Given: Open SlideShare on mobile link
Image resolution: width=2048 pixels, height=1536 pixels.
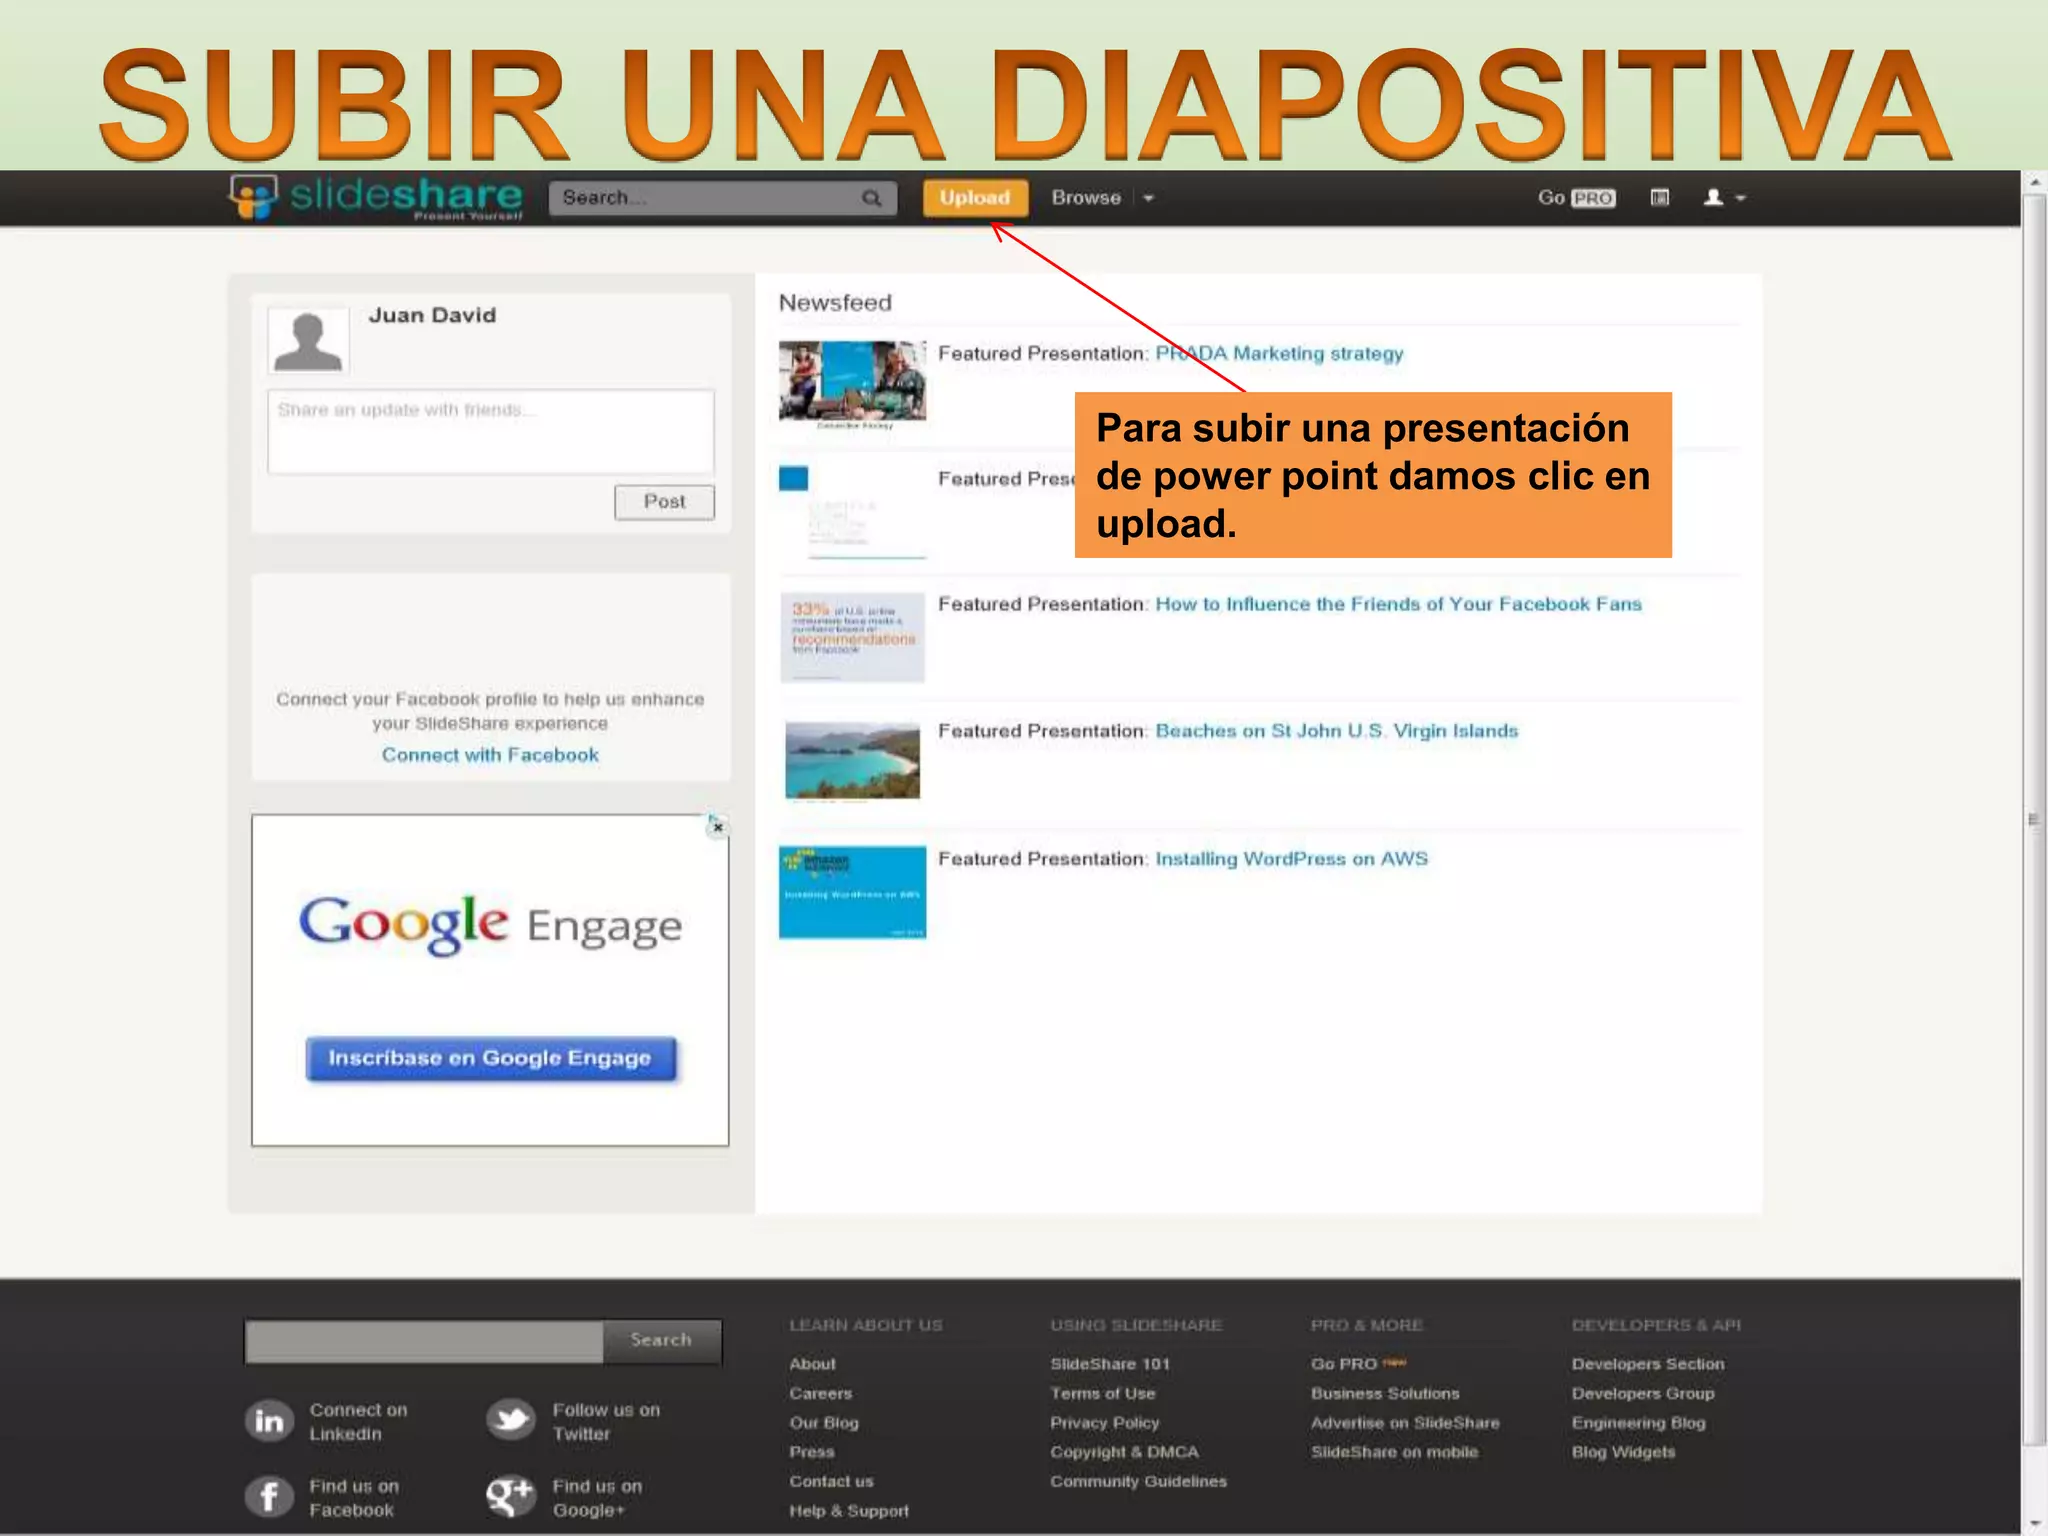Looking at the screenshot, I should [x=1394, y=1452].
